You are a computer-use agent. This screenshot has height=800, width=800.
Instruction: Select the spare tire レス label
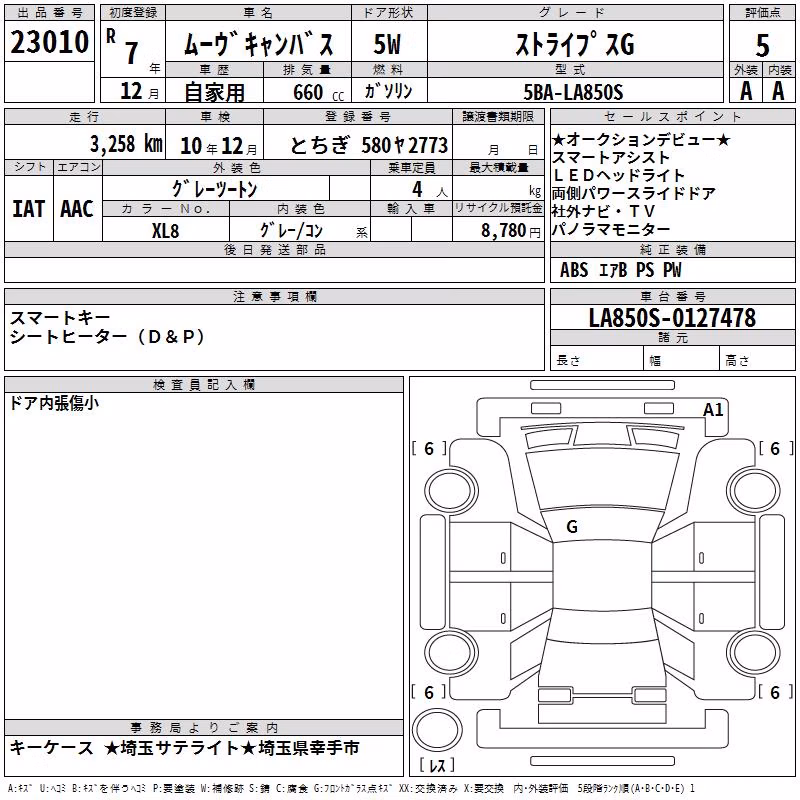click(437, 765)
